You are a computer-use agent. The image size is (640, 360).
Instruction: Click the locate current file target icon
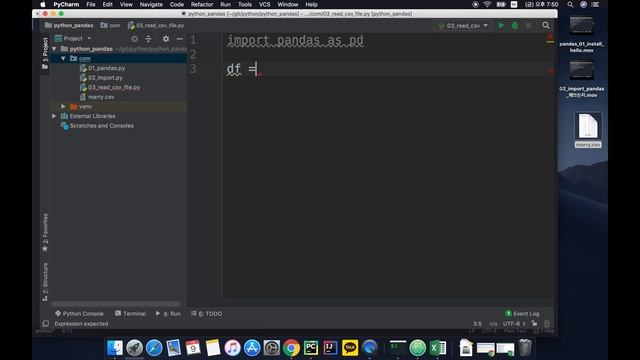pos(134,39)
